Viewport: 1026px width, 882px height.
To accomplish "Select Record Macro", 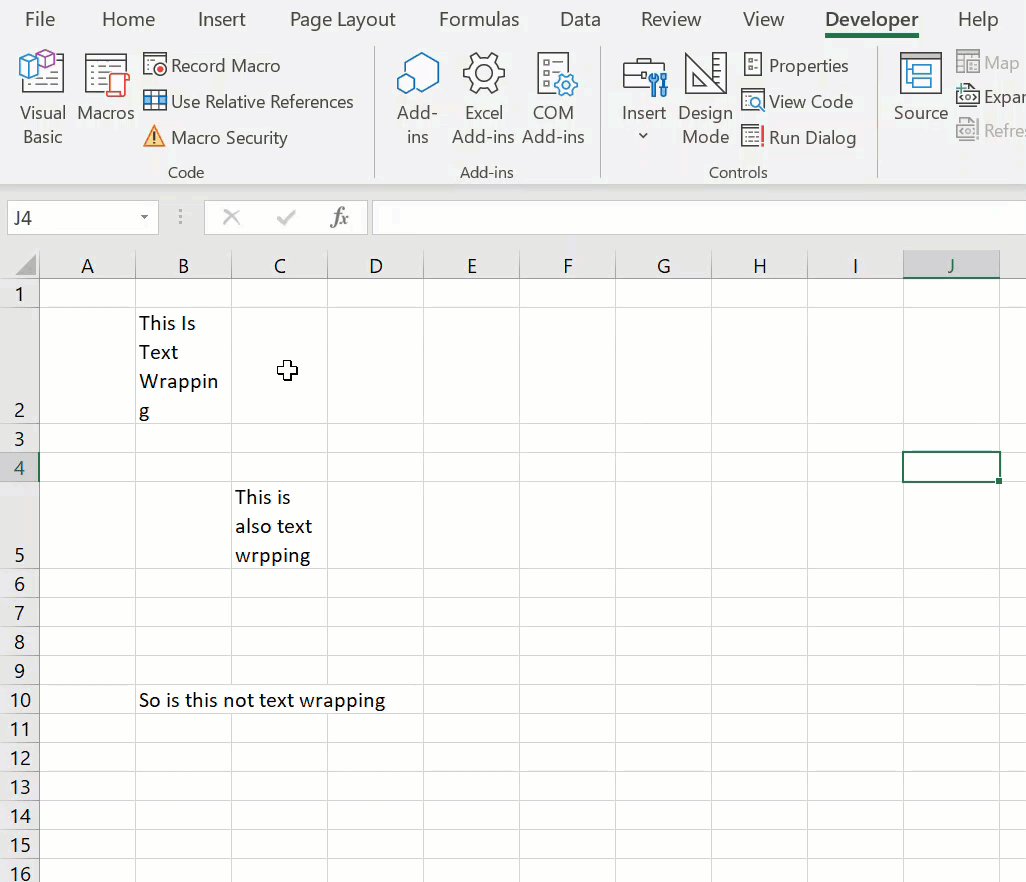I will tap(212, 65).
